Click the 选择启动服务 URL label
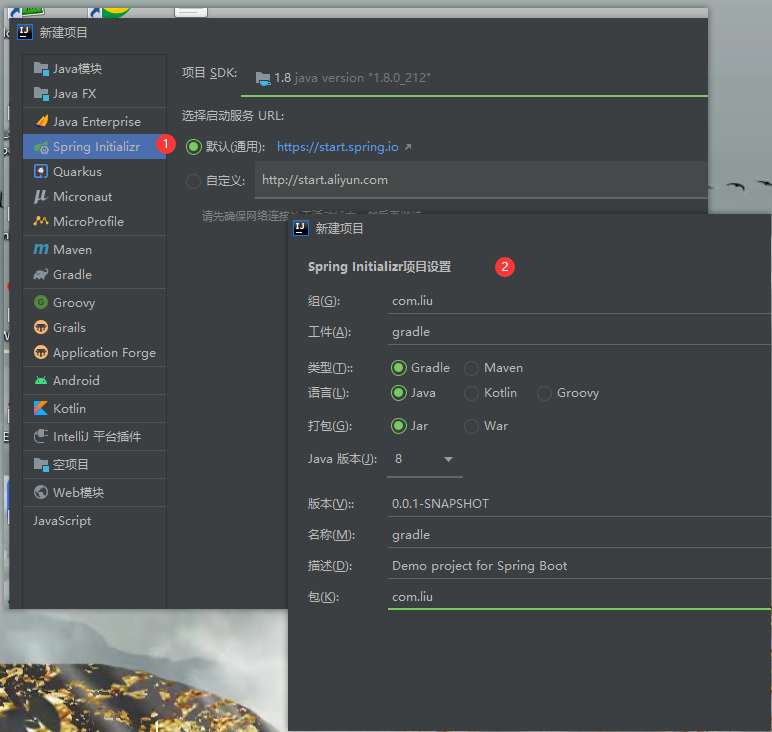 click(233, 116)
